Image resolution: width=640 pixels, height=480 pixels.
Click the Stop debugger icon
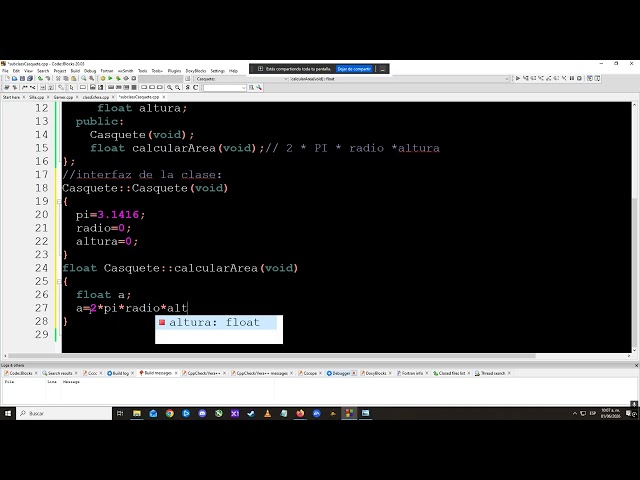[x=579, y=78]
